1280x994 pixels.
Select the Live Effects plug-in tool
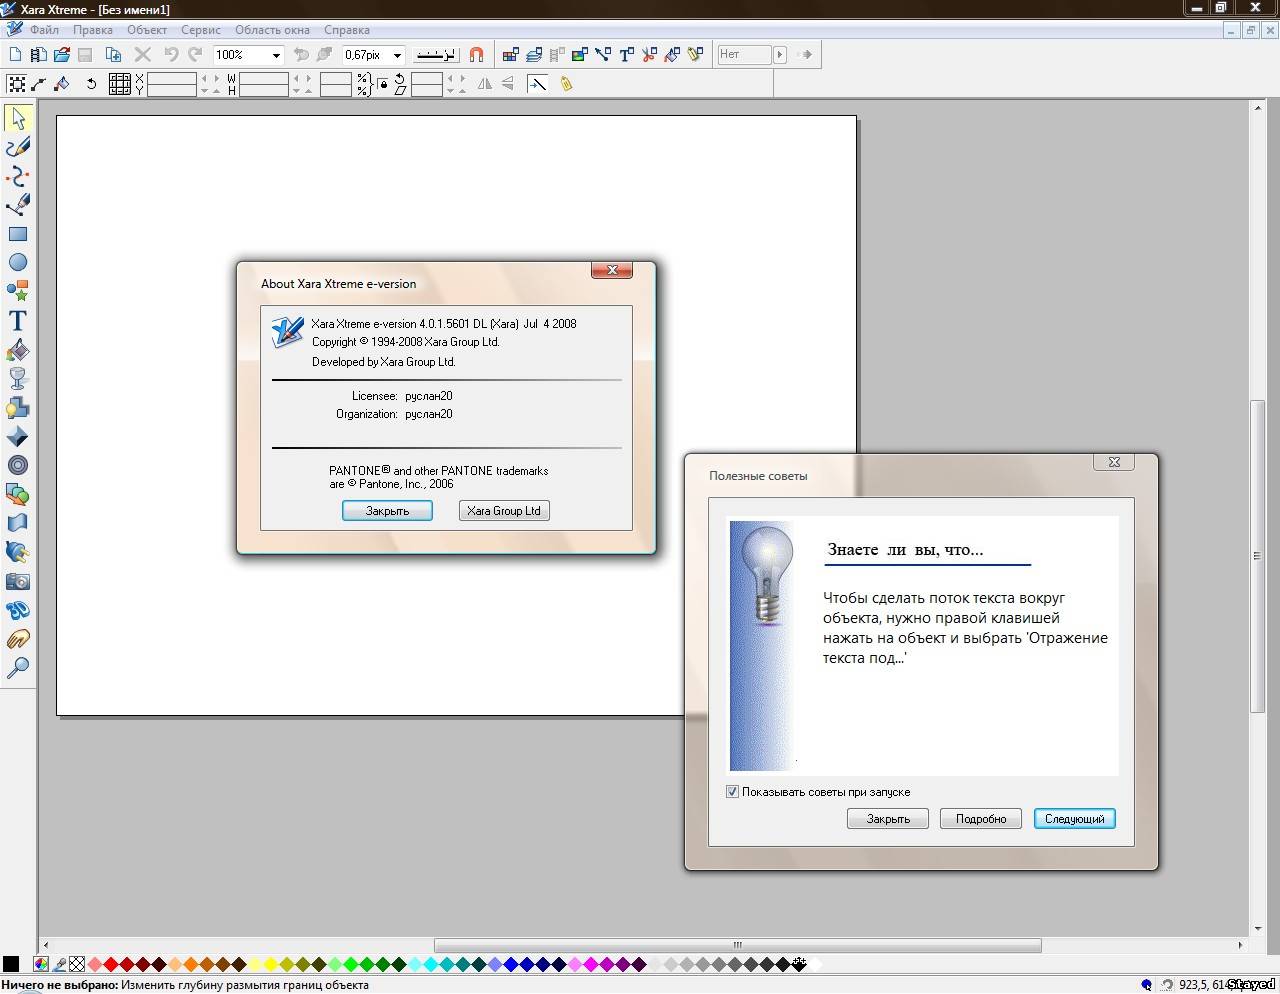pos(18,551)
